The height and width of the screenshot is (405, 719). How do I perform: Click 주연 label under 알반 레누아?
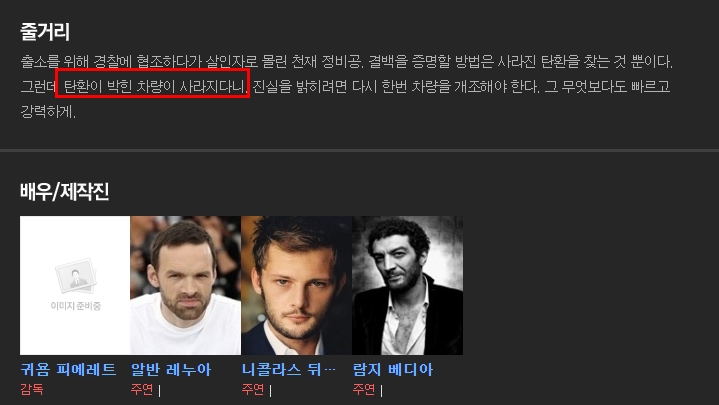pos(142,389)
